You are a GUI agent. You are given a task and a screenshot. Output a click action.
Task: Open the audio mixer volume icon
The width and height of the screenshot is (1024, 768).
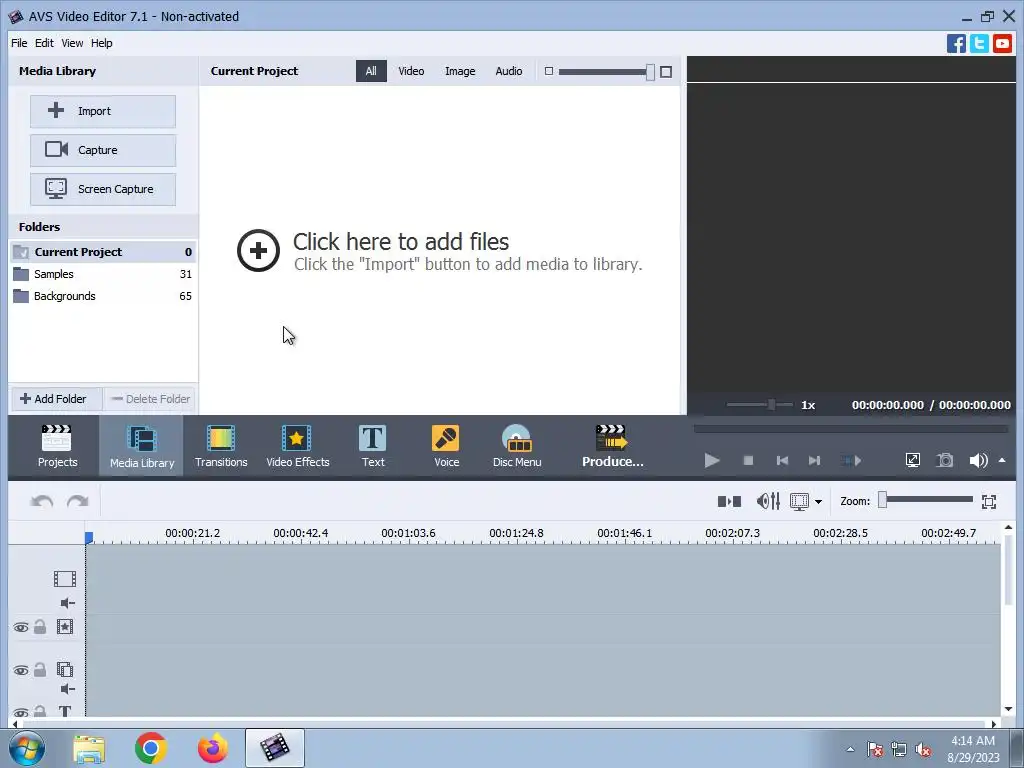click(x=768, y=502)
